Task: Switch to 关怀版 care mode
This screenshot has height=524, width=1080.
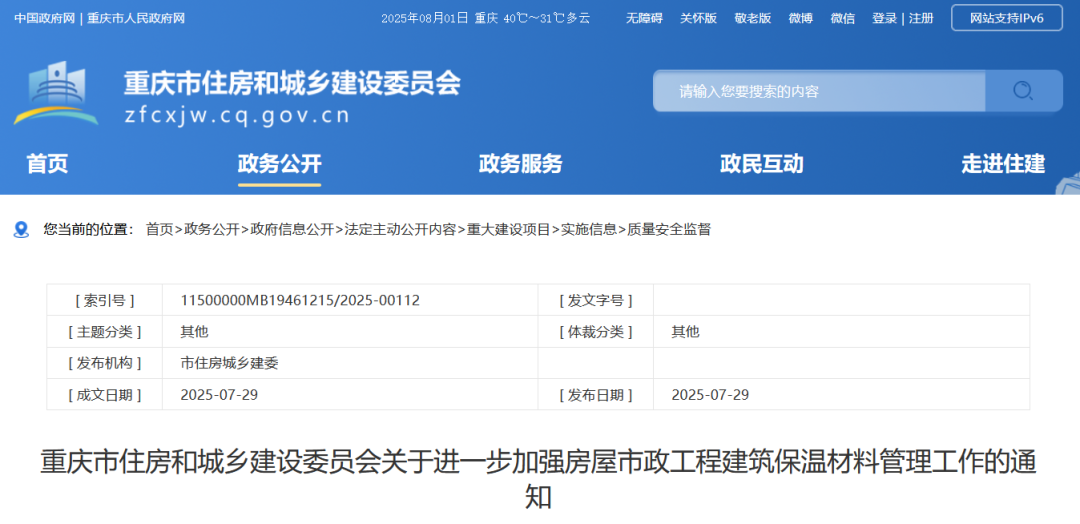Action: (698, 18)
